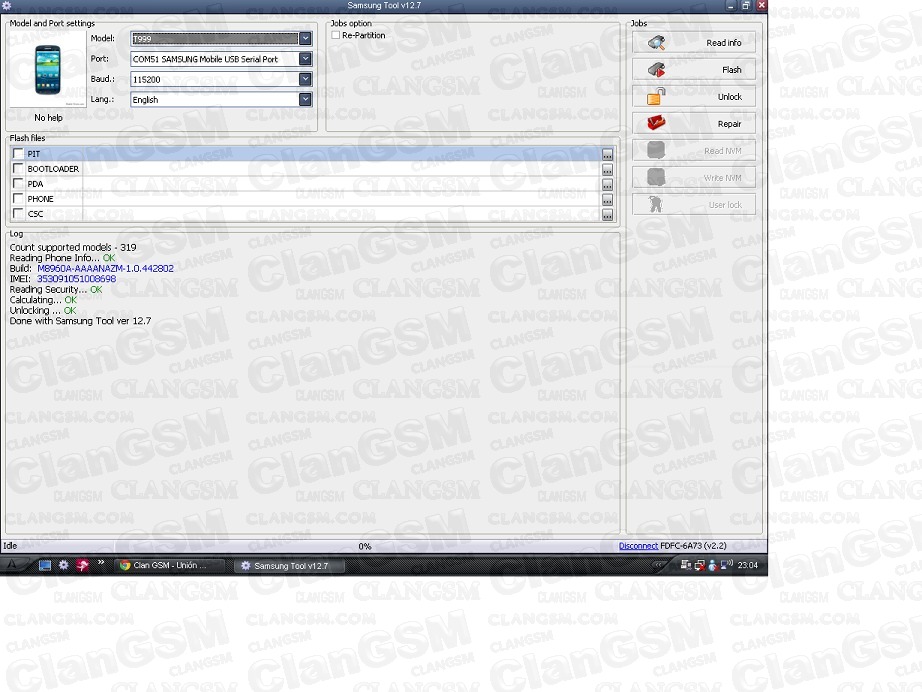Click the 'Count supported models - 319' line
This screenshot has height=692, width=922.
click(73, 248)
